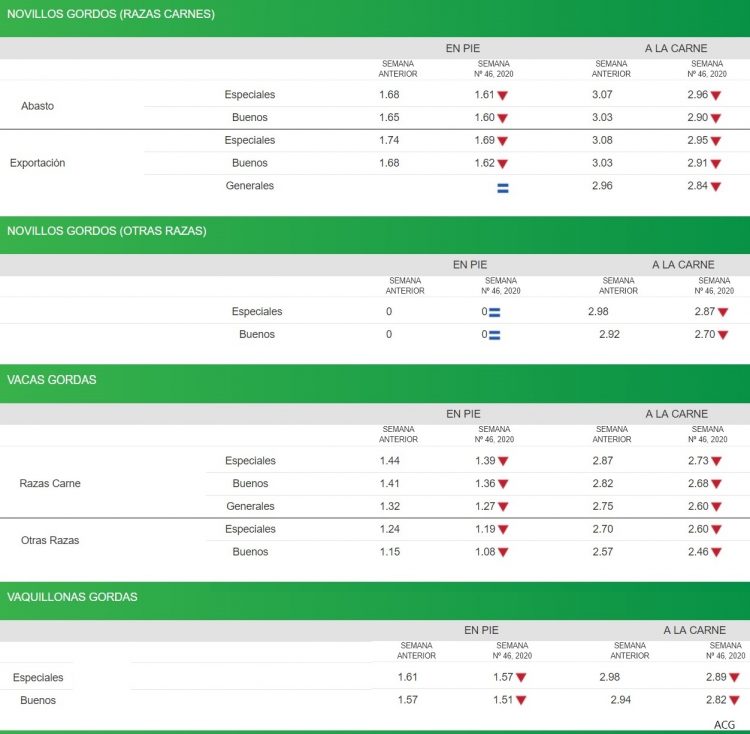
Task: Click the Abasto row label
Action: (x=38, y=106)
